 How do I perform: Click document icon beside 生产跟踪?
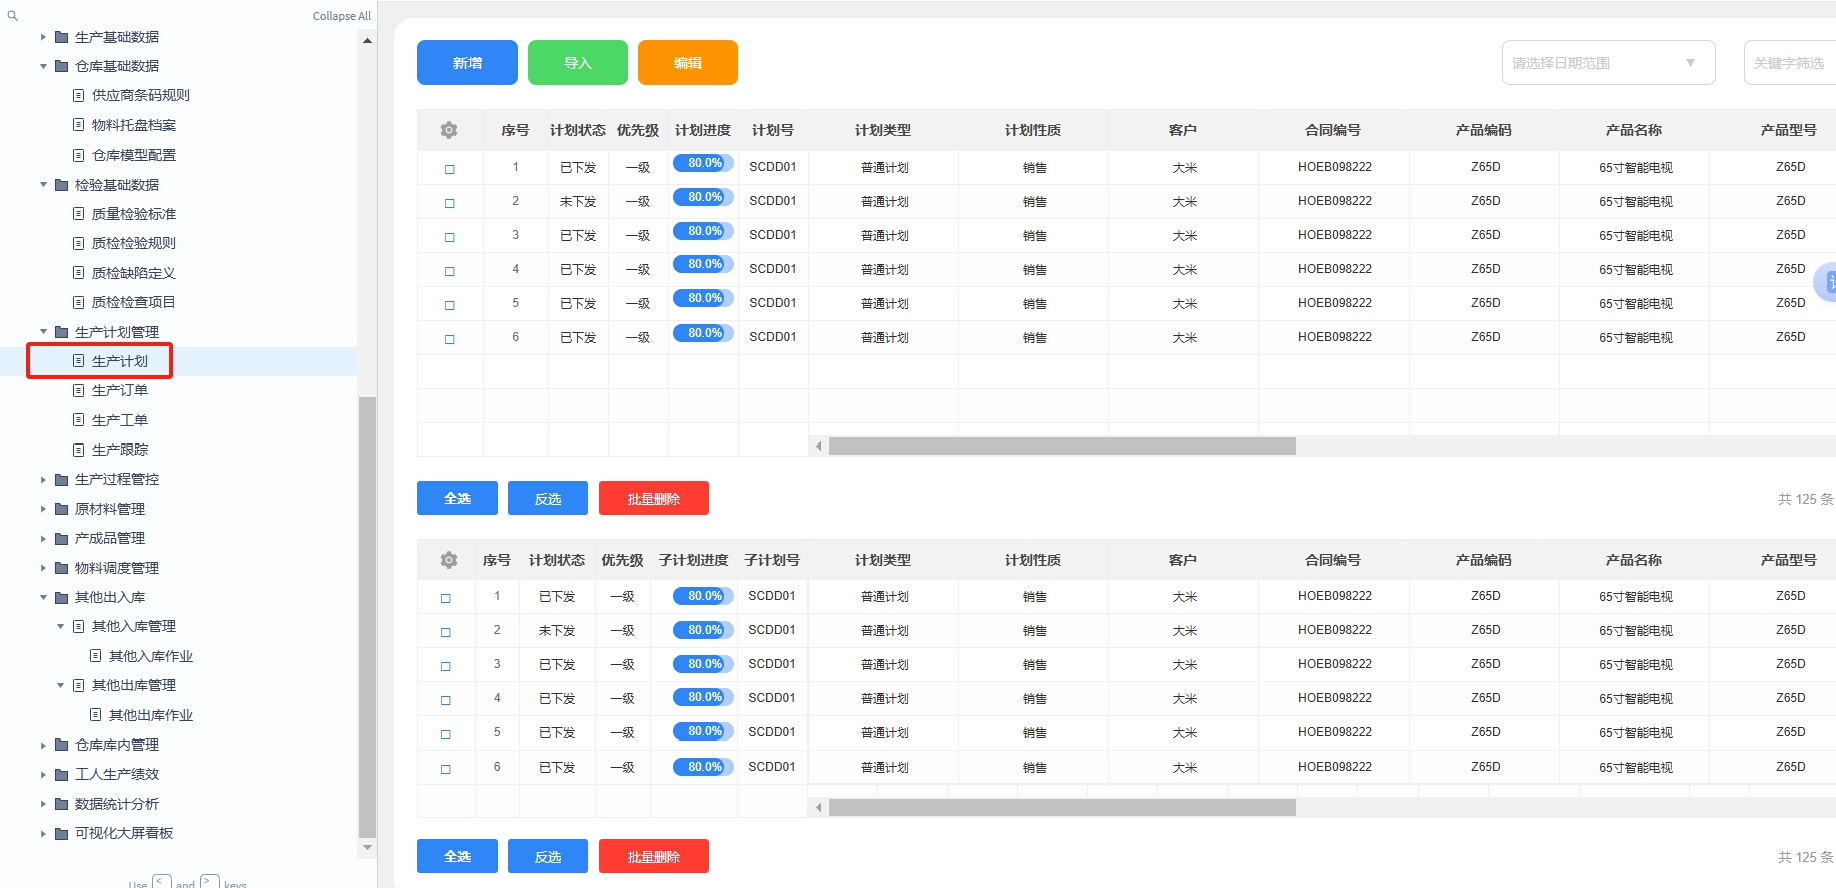(79, 449)
